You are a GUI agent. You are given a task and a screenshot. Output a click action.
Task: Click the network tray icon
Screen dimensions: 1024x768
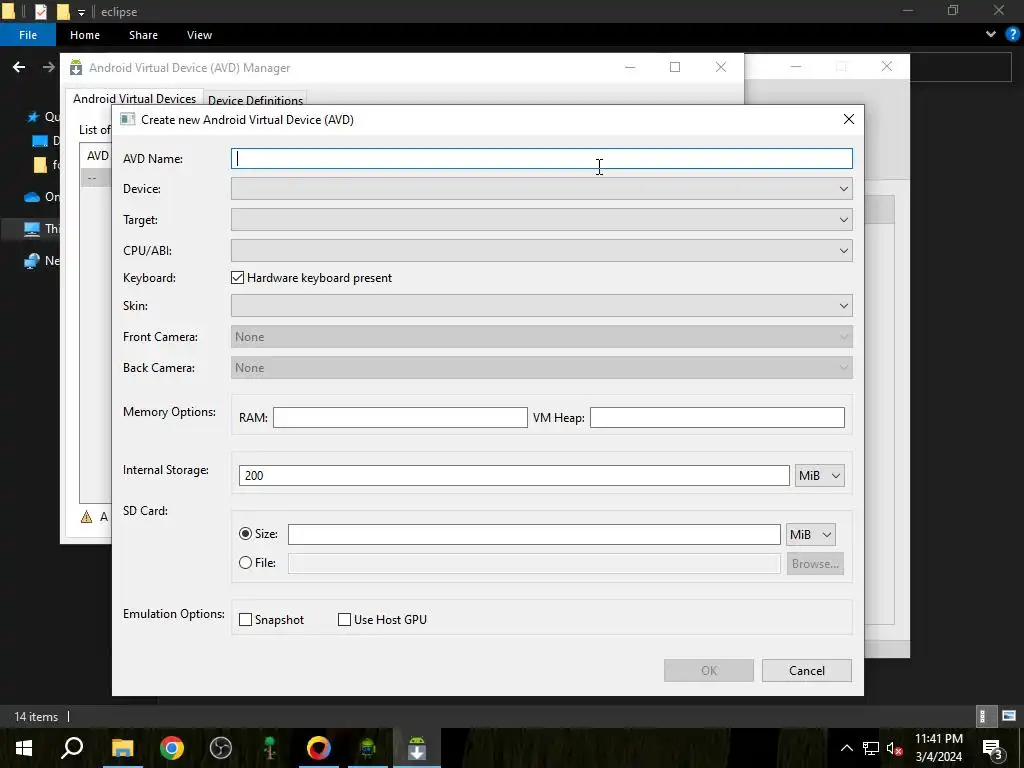tap(871, 748)
